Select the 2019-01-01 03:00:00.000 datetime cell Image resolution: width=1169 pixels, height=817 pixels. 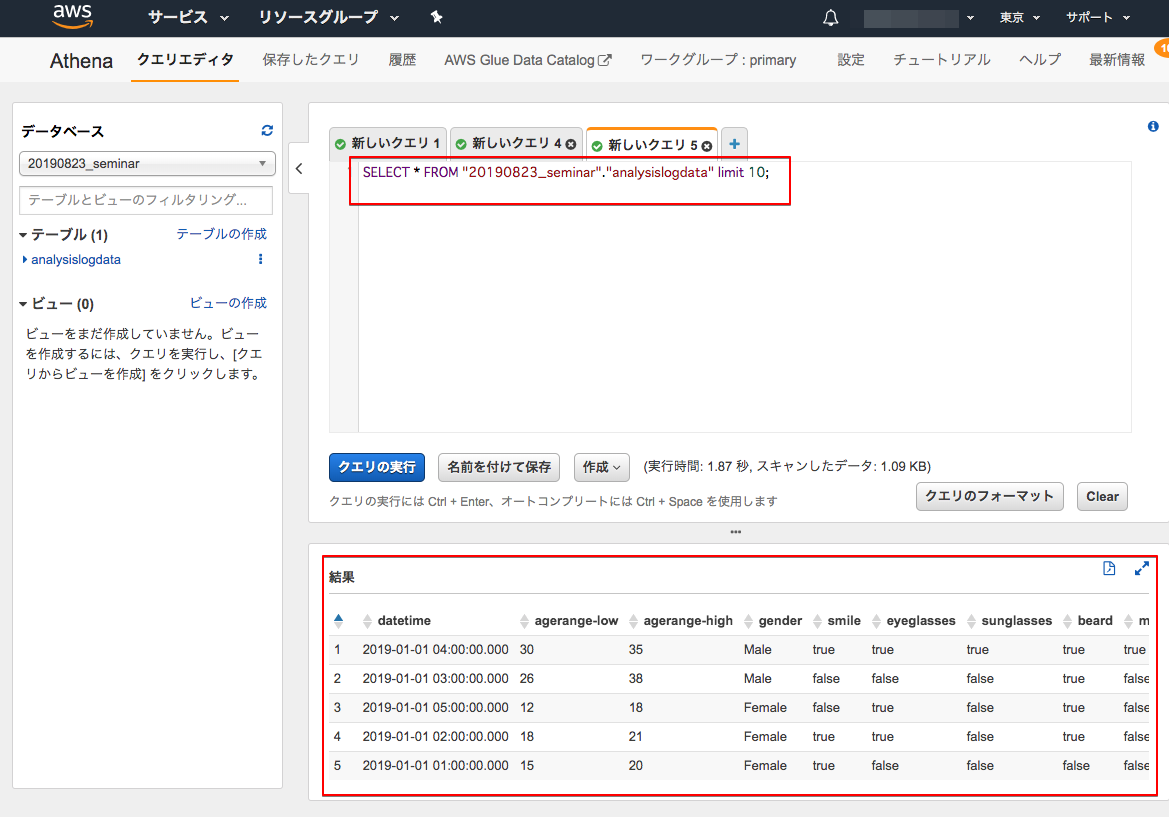435,678
